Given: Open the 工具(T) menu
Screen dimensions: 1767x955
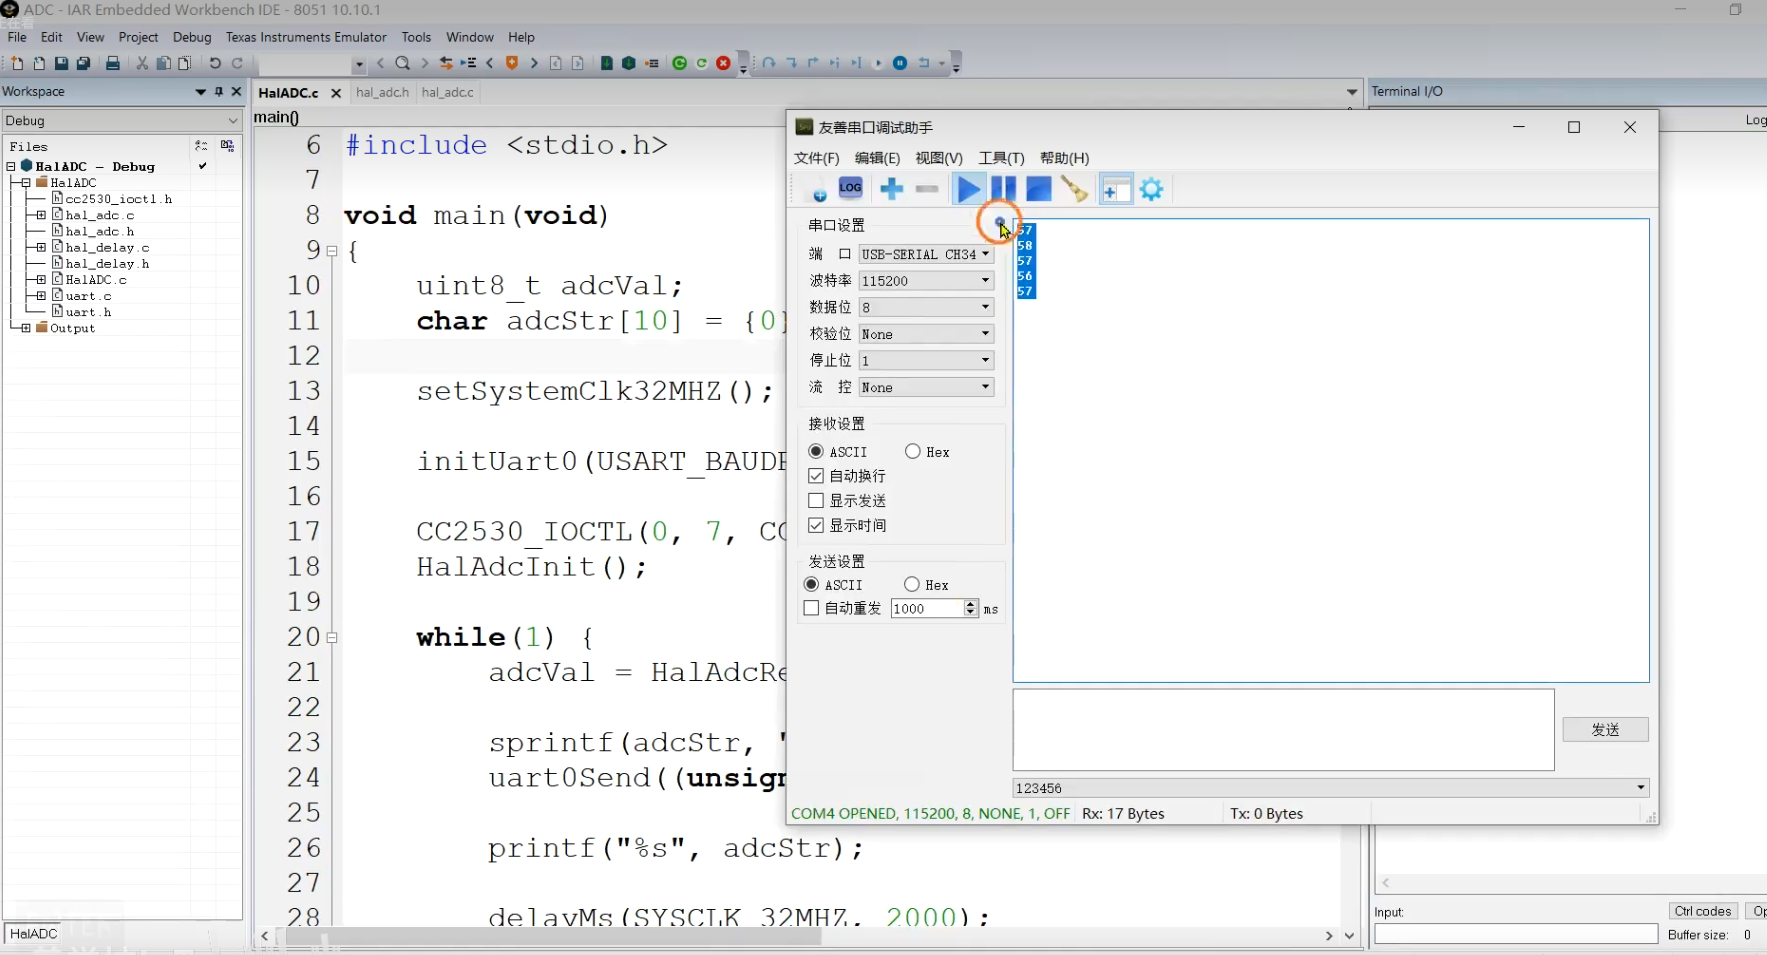Looking at the screenshot, I should [1001, 158].
